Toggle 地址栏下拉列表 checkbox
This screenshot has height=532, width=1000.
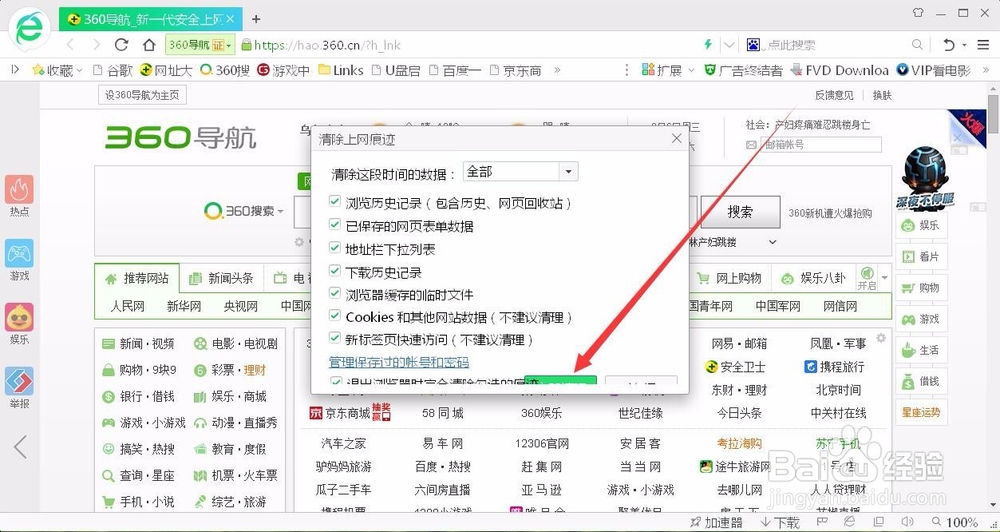pyautogui.click(x=335, y=248)
